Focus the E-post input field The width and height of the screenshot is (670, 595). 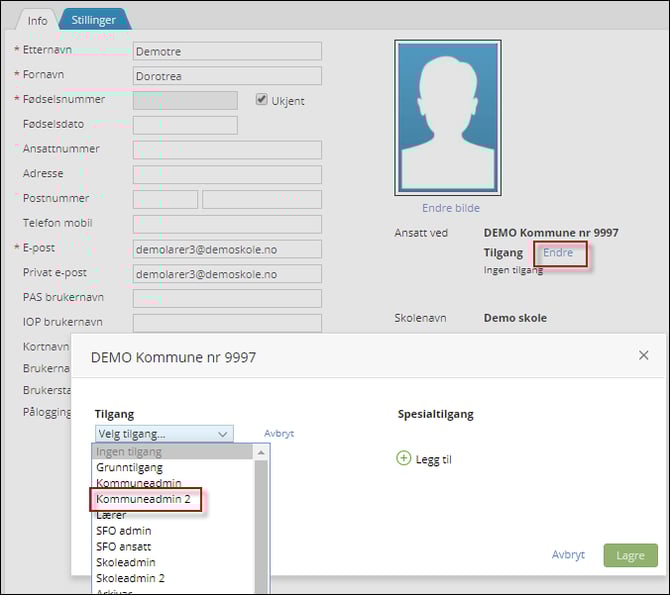tap(227, 249)
